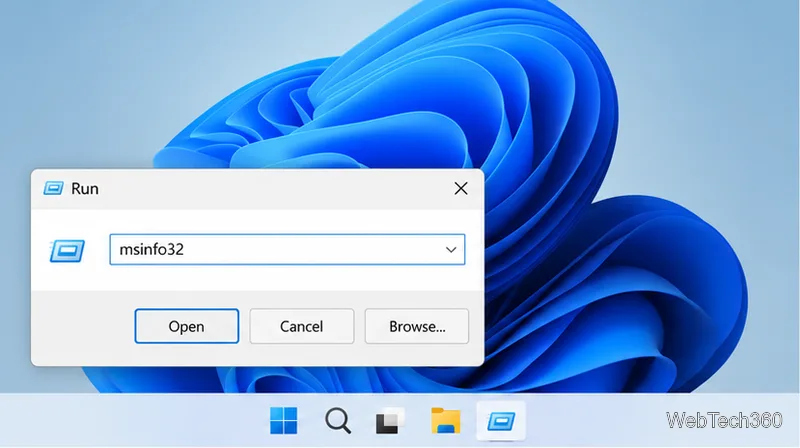Open the Windows Start menu
The width and height of the screenshot is (800, 448).
(x=284, y=421)
